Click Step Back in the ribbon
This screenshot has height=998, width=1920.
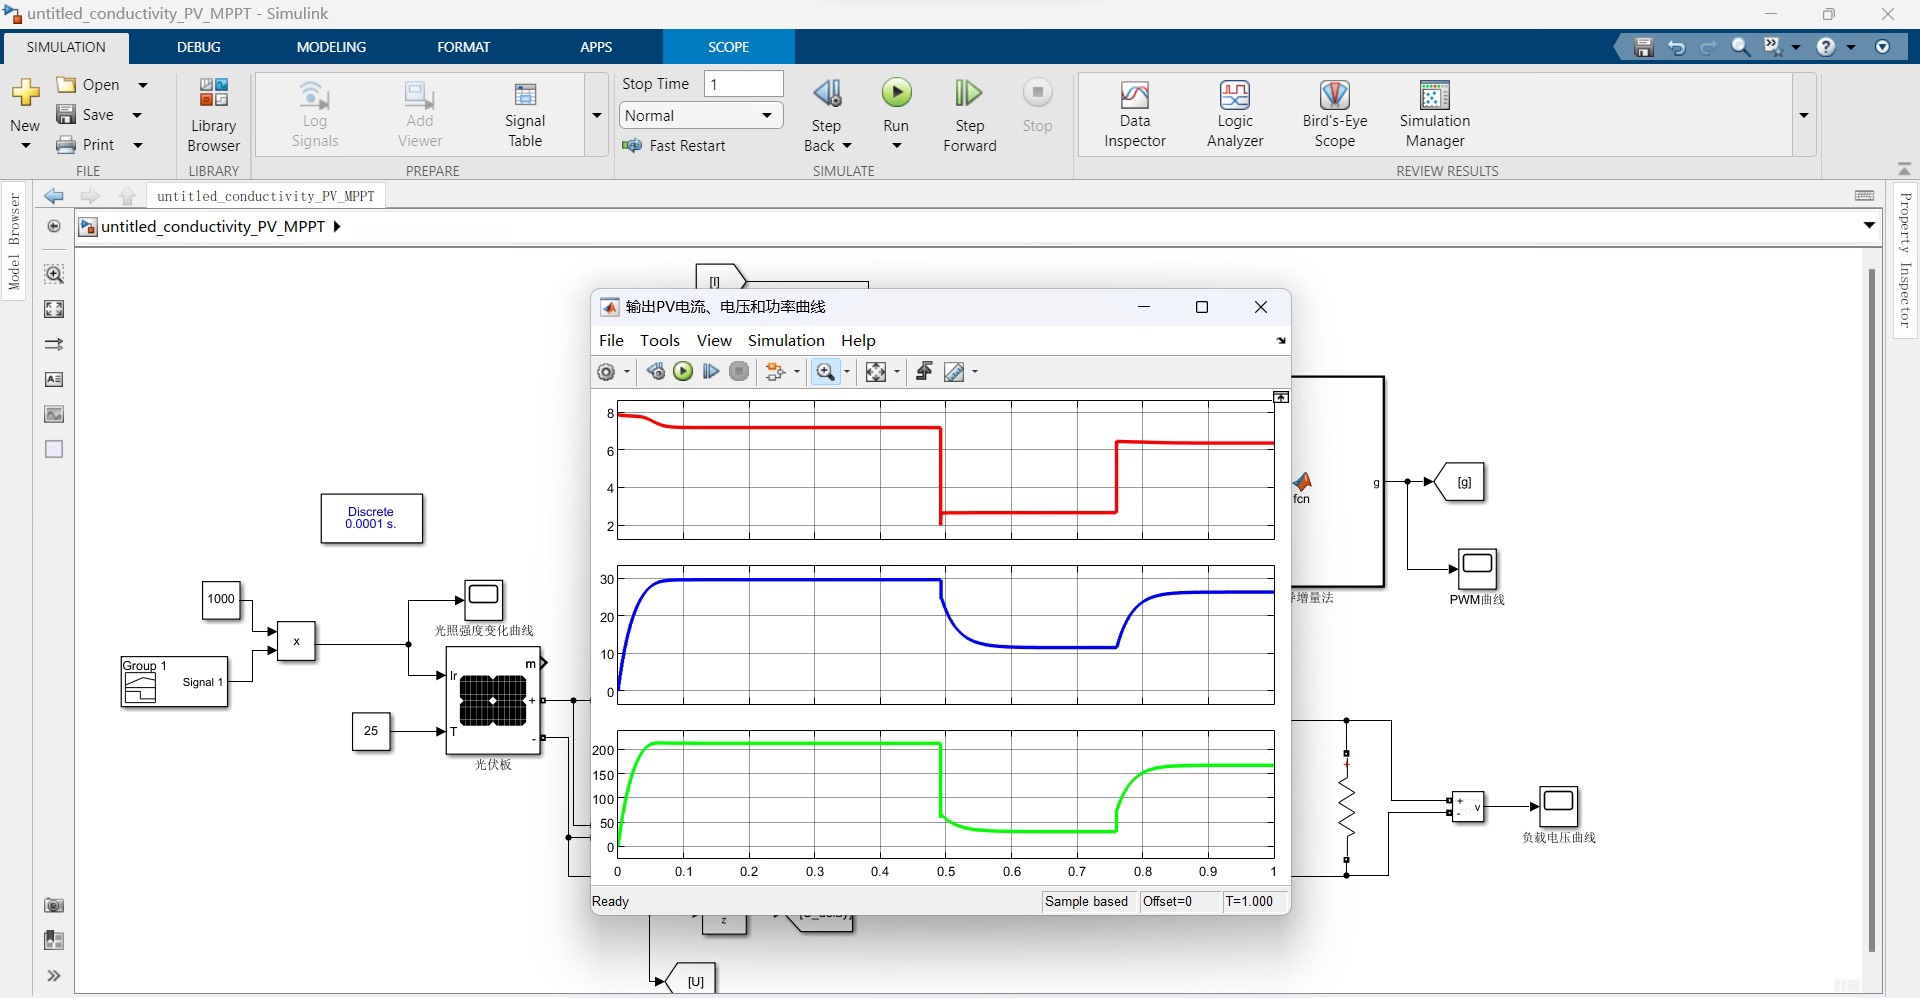pos(827,115)
